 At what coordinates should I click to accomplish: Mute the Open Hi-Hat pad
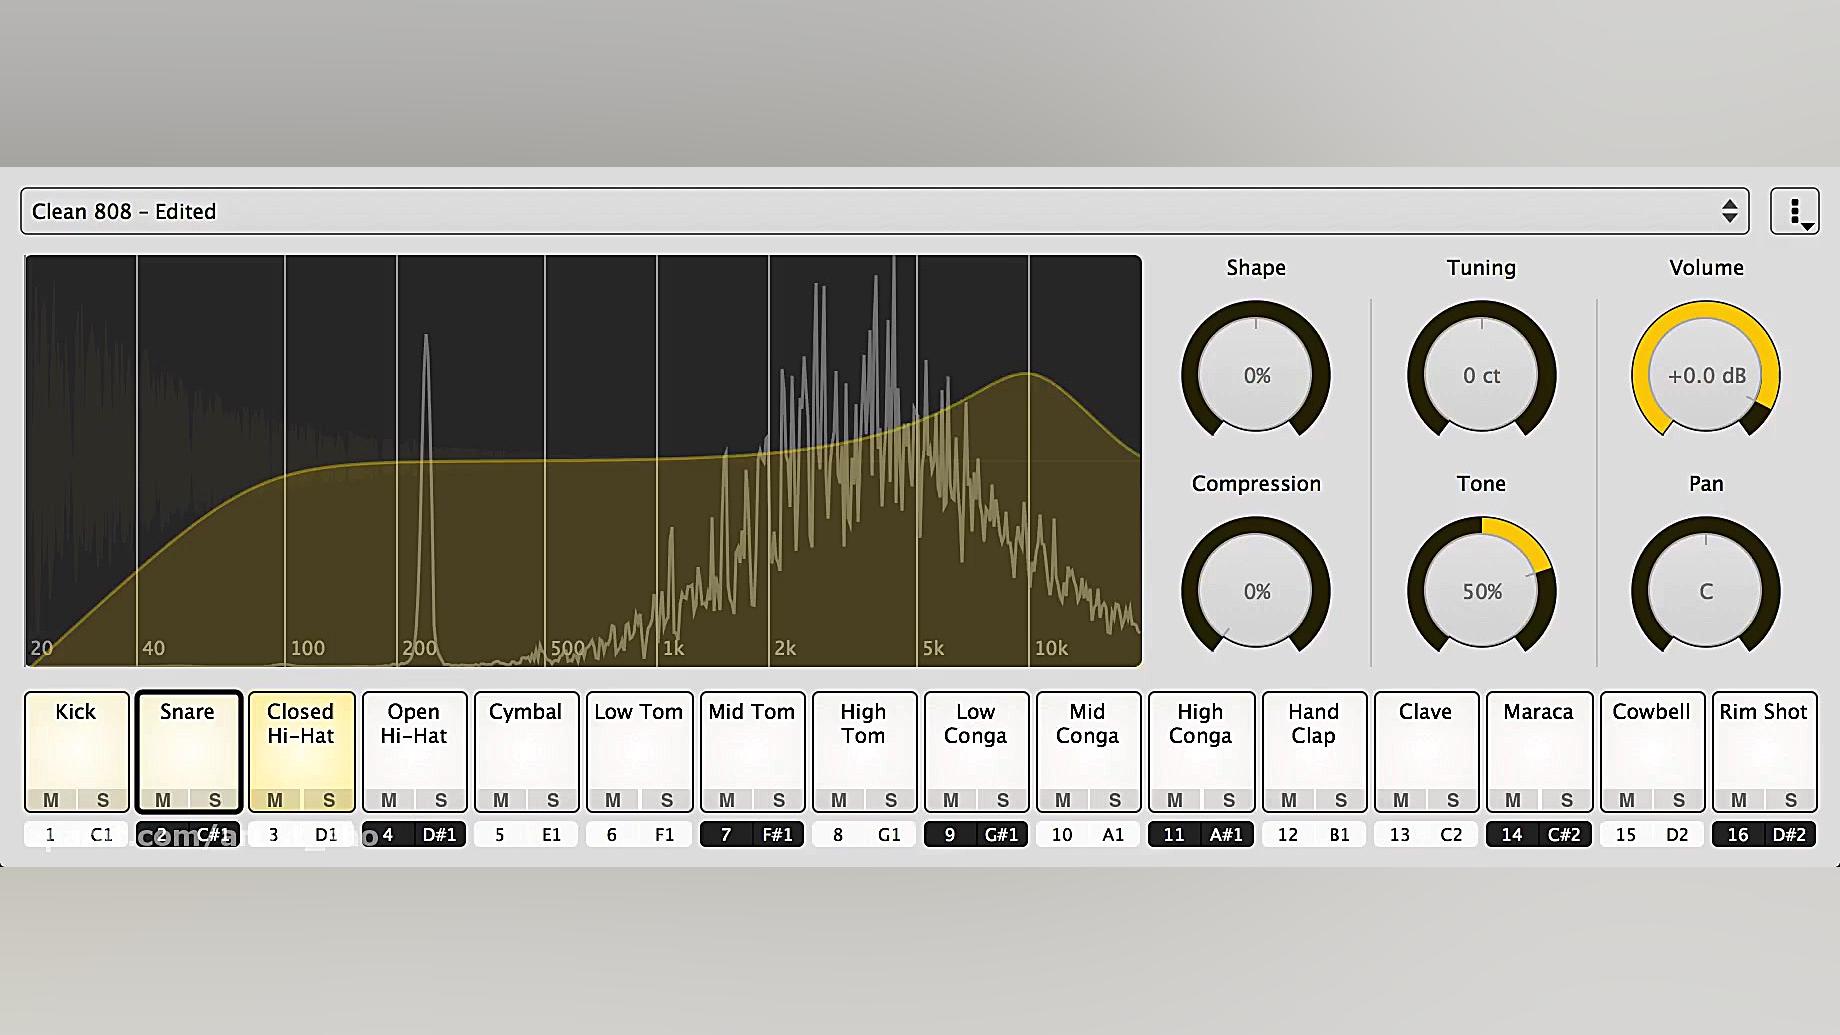(389, 800)
